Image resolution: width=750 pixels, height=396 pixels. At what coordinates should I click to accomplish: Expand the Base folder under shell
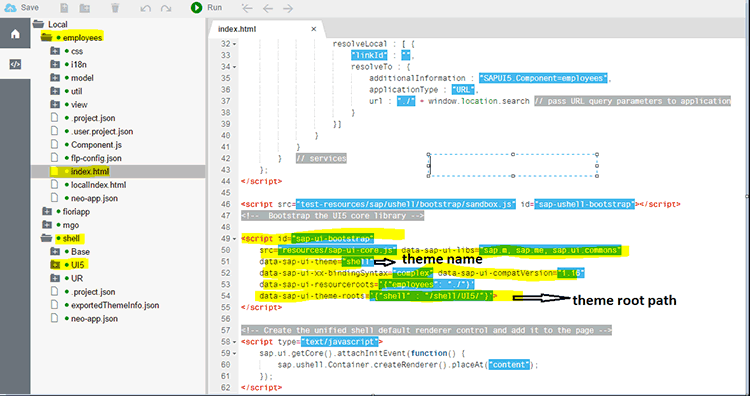click(55, 252)
